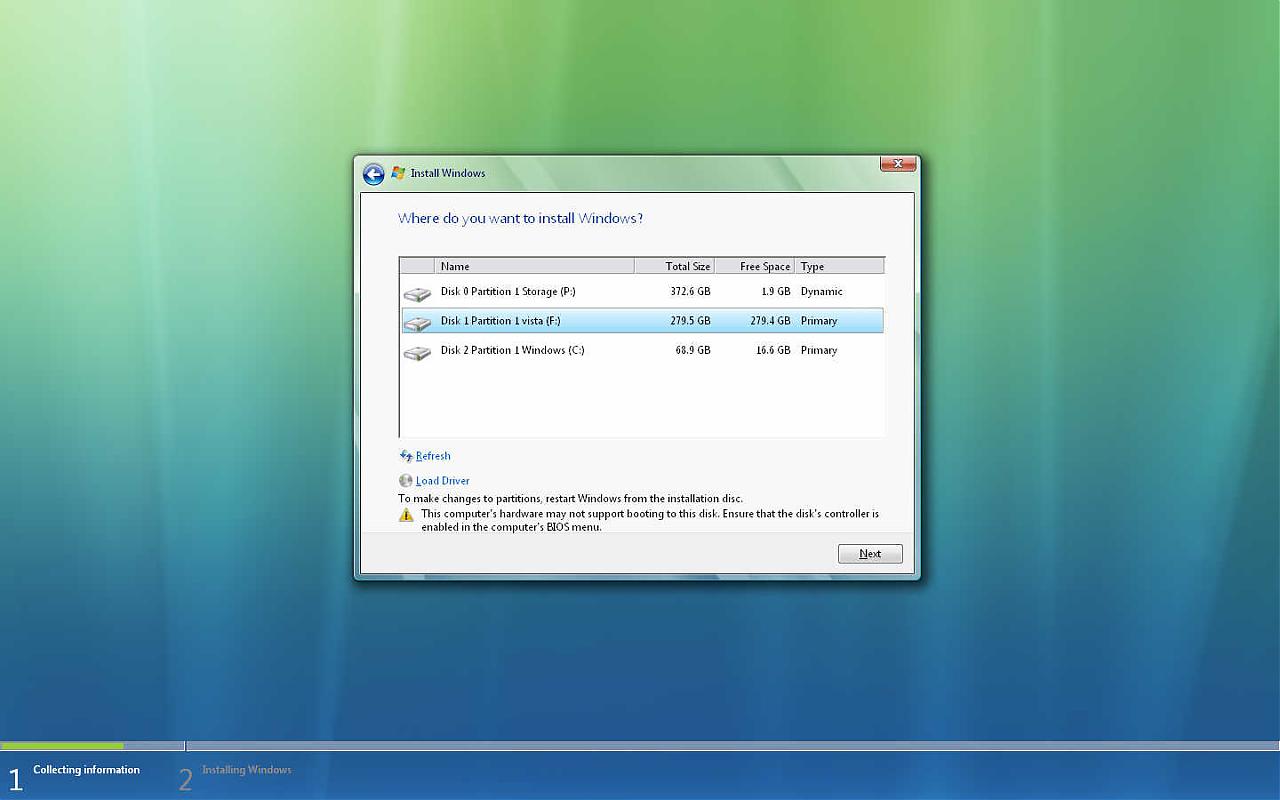Click the green setup progress bar
The height and width of the screenshot is (800, 1280).
[x=62, y=746]
